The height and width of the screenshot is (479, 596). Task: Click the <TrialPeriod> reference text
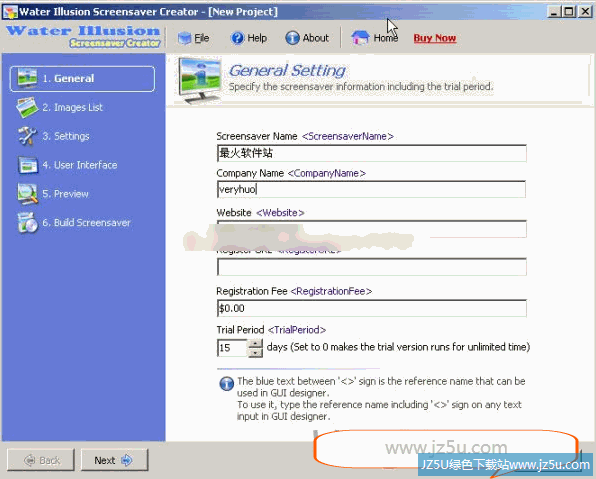(297, 330)
